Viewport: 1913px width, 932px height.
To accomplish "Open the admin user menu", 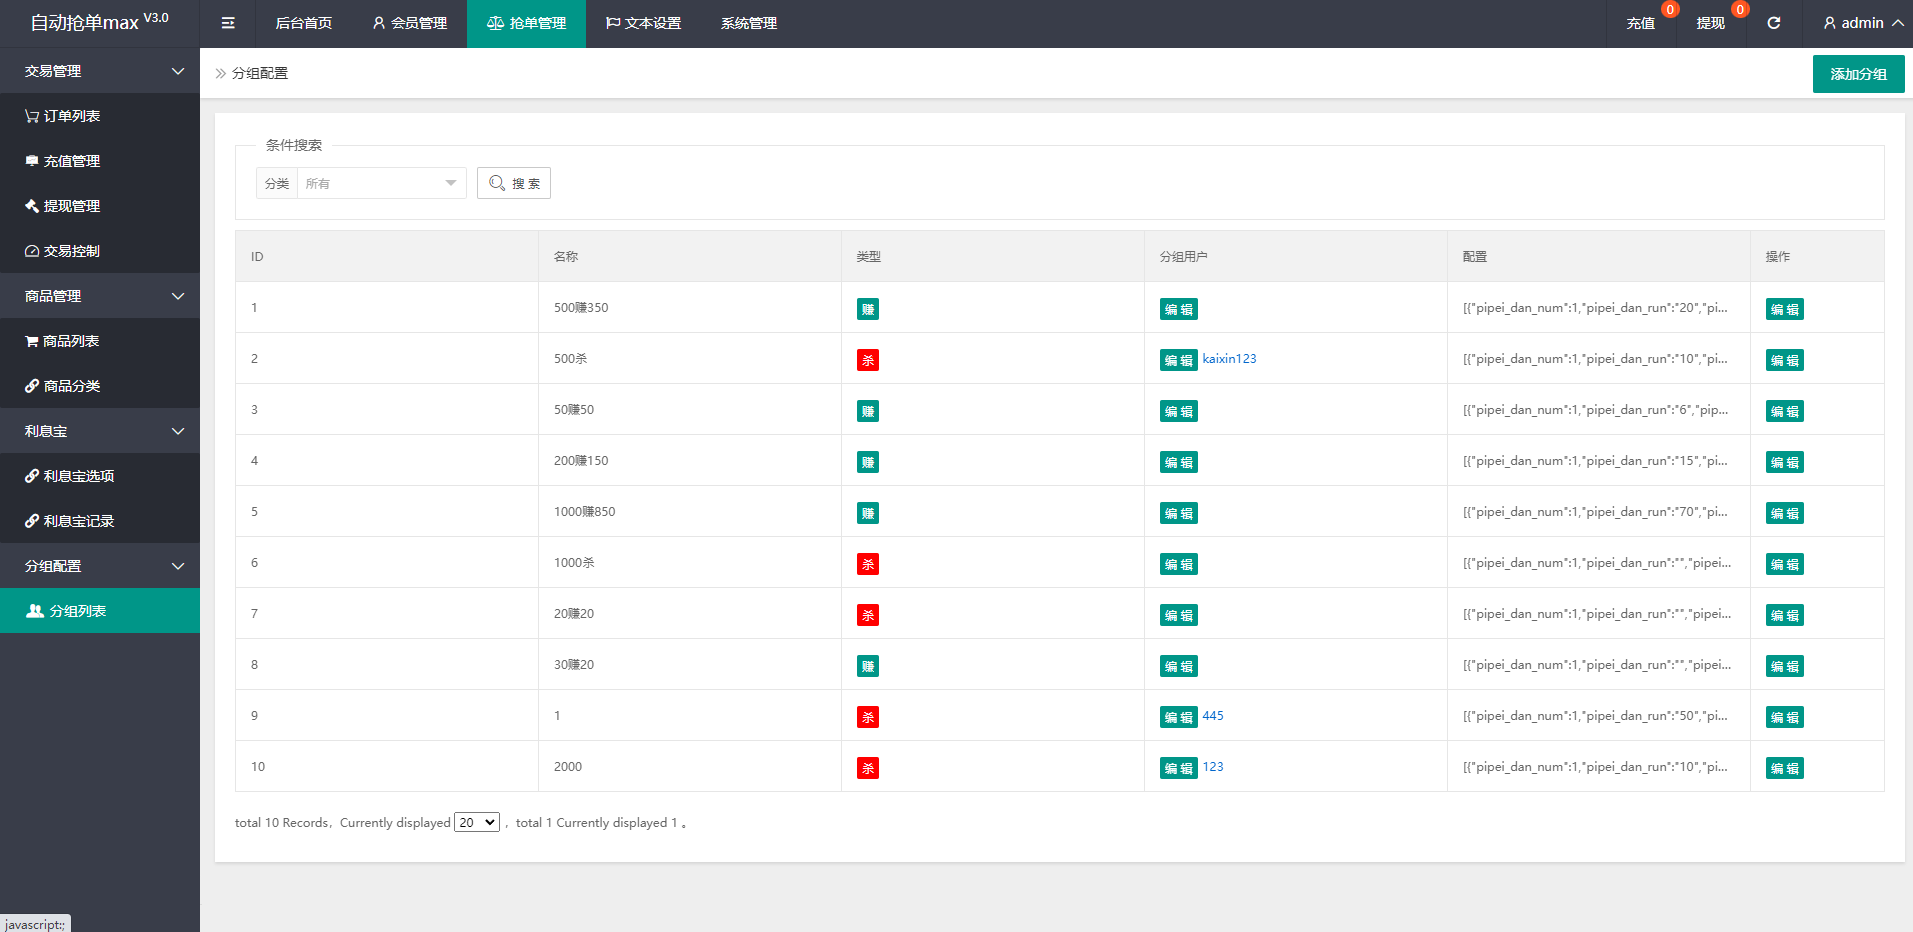I will pyautogui.click(x=1862, y=23).
